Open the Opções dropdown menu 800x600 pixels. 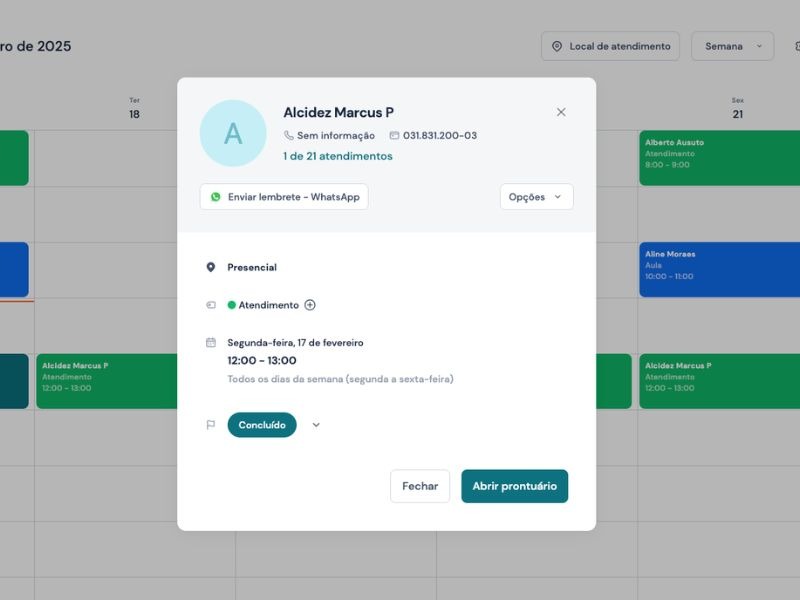[x=536, y=197]
